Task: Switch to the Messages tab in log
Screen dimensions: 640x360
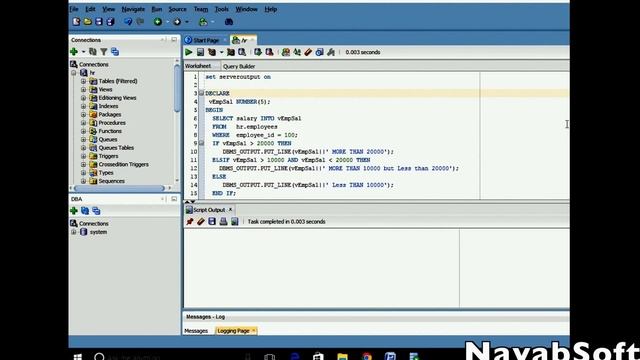Action: pos(196,331)
